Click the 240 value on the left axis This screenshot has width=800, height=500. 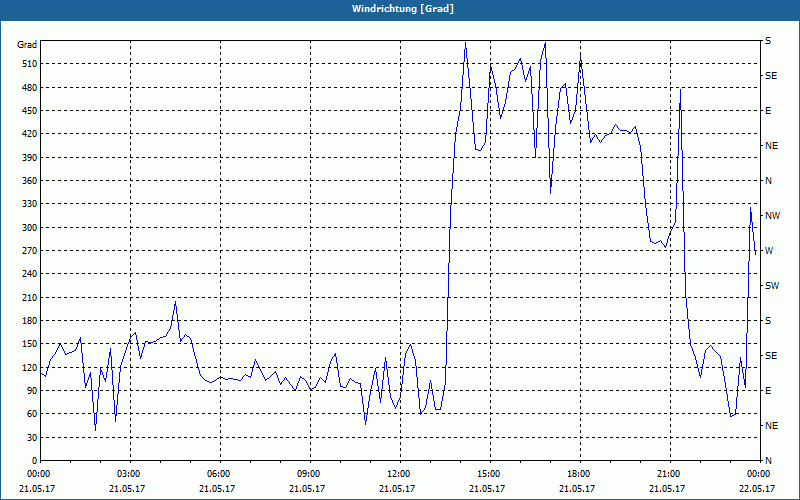(29, 274)
